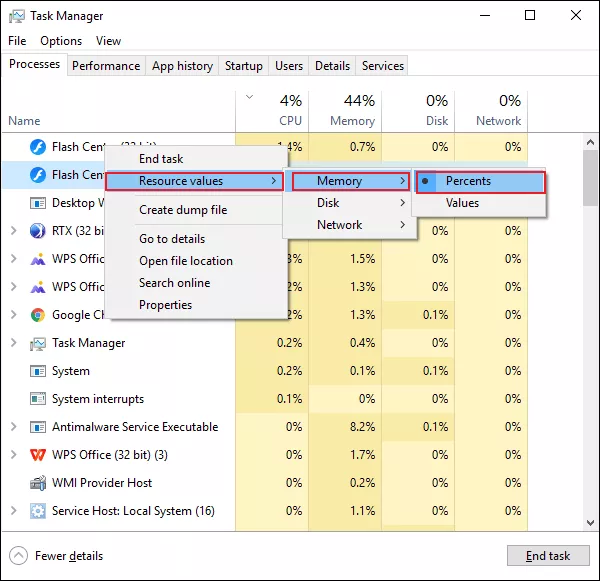Click the selected Flash Center process icon
This screenshot has width=600, height=581.
pyautogui.click(x=38, y=175)
